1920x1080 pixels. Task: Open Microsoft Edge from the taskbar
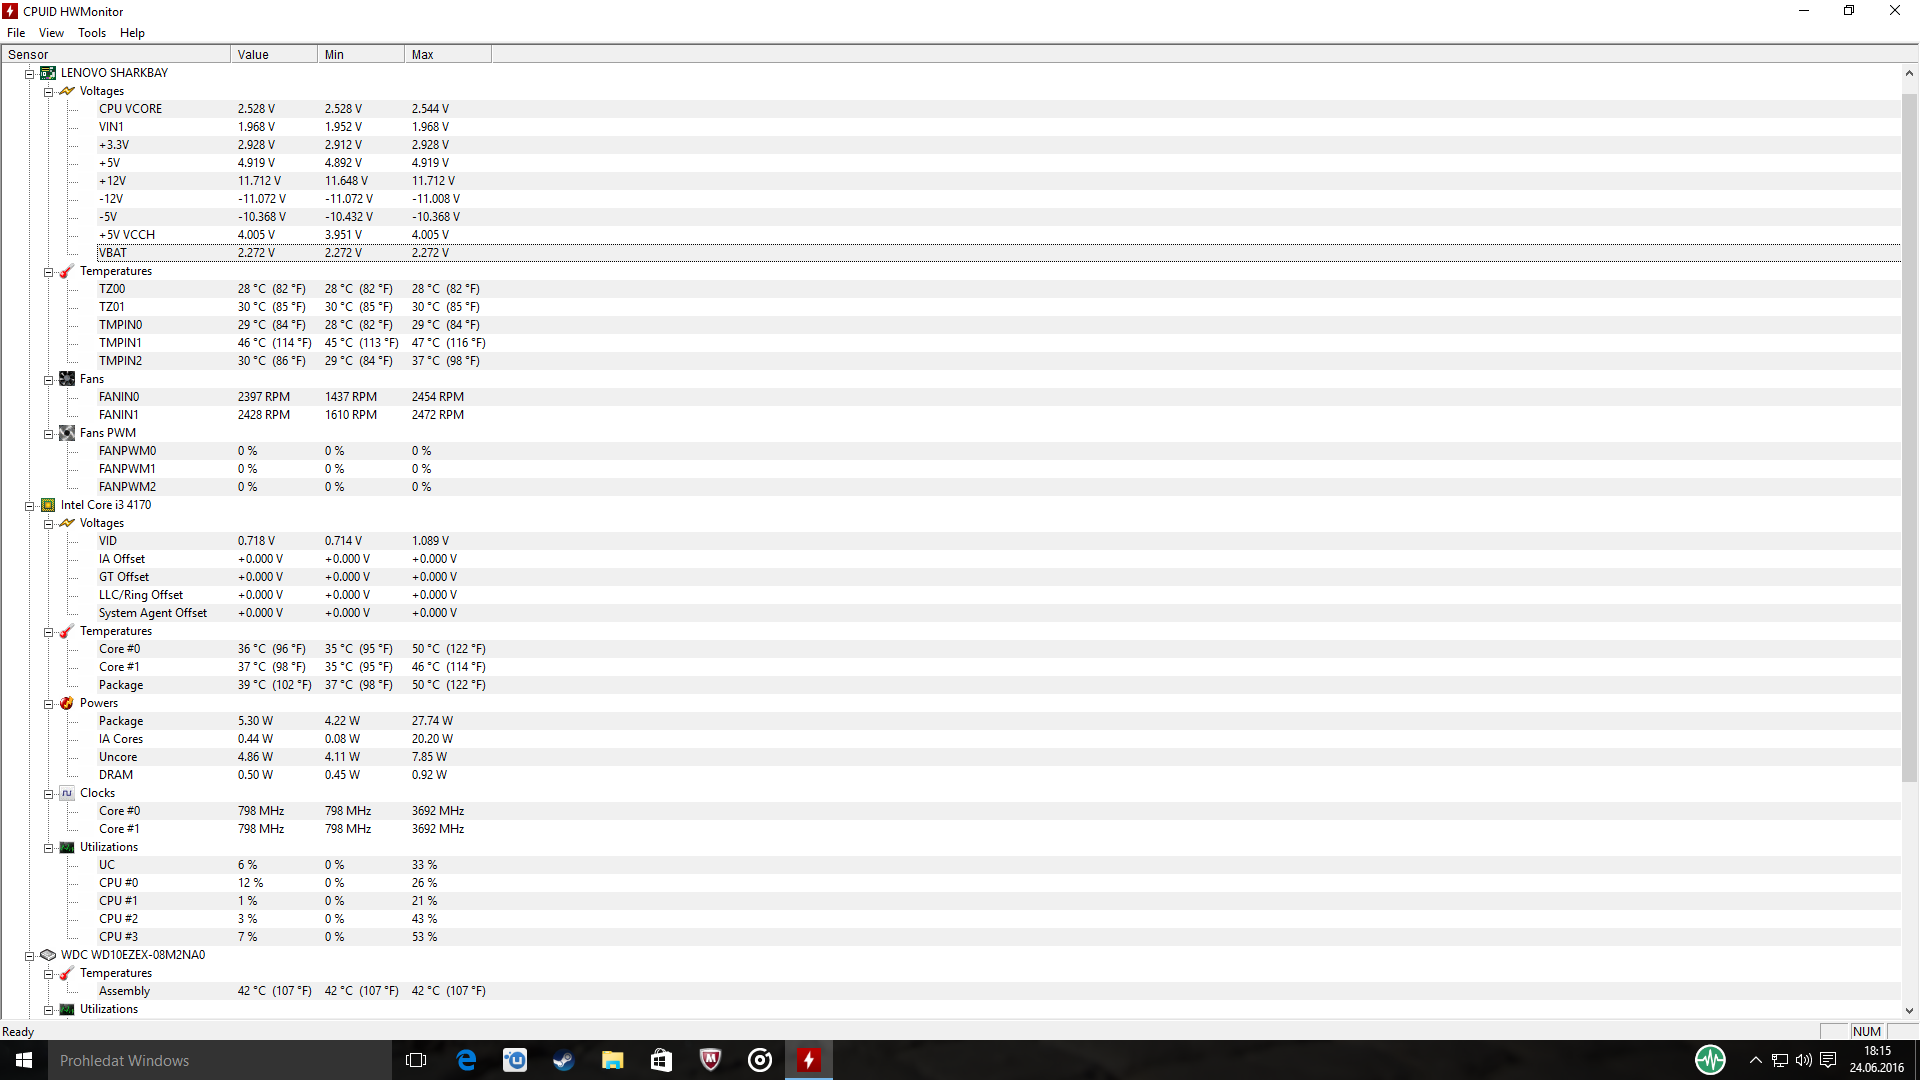pos(466,1060)
